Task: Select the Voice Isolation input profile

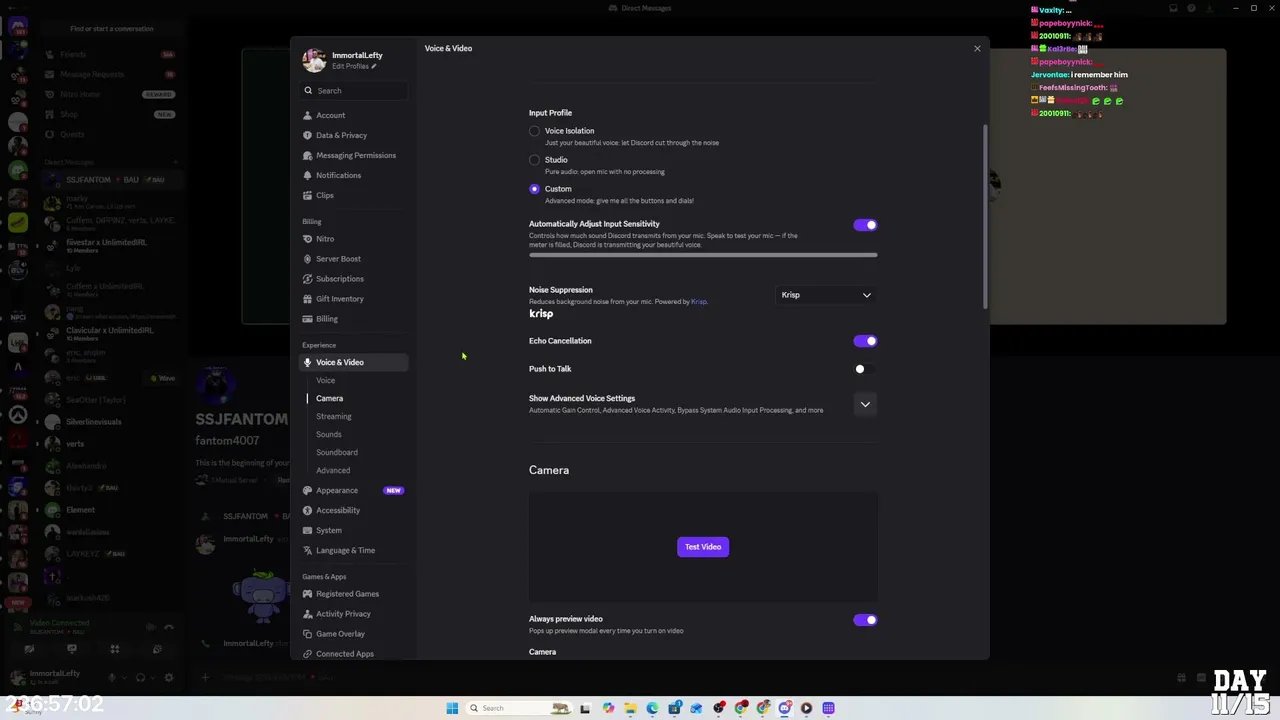Action: click(534, 131)
